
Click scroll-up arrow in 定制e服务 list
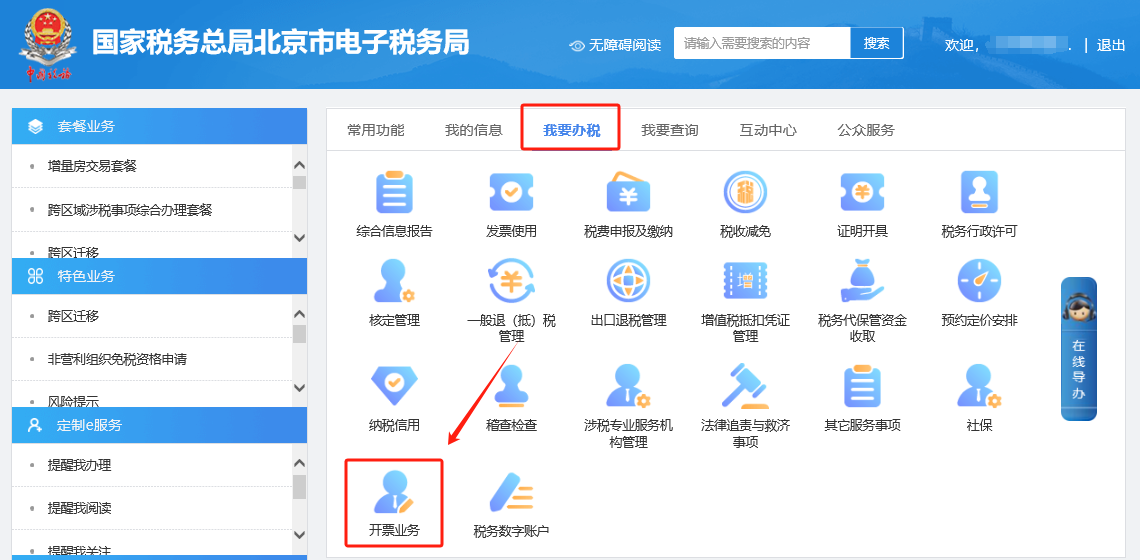(299, 464)
